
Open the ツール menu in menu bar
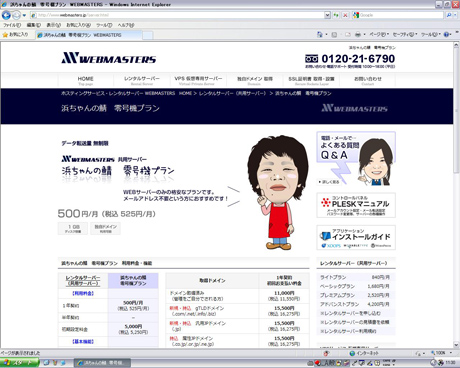point(104,25)
